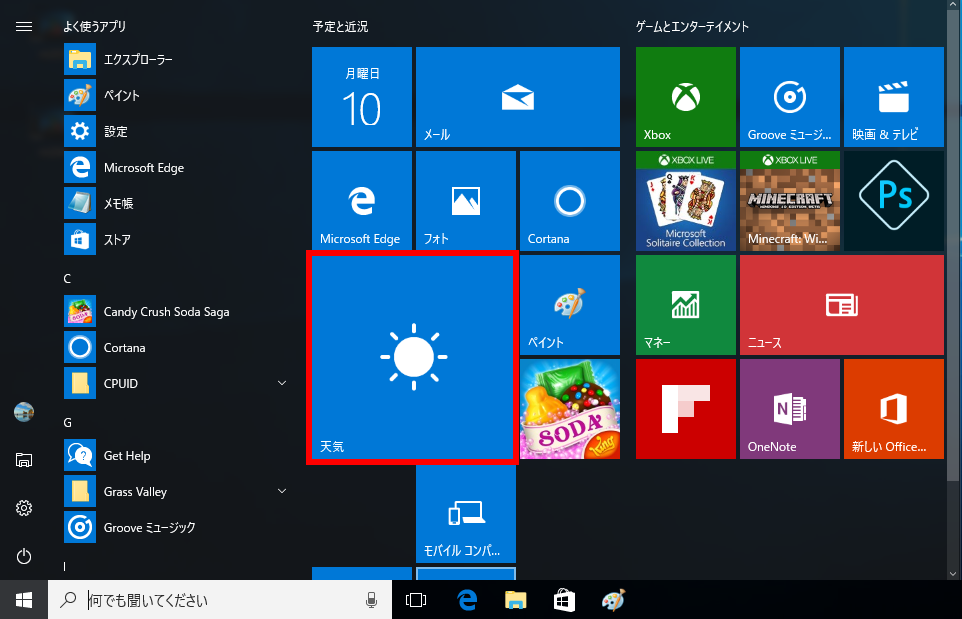The width and height of the screenshot is (962, 619).
Task: Click the Start menu scrollbar down arrow
Action: [953, 574]
